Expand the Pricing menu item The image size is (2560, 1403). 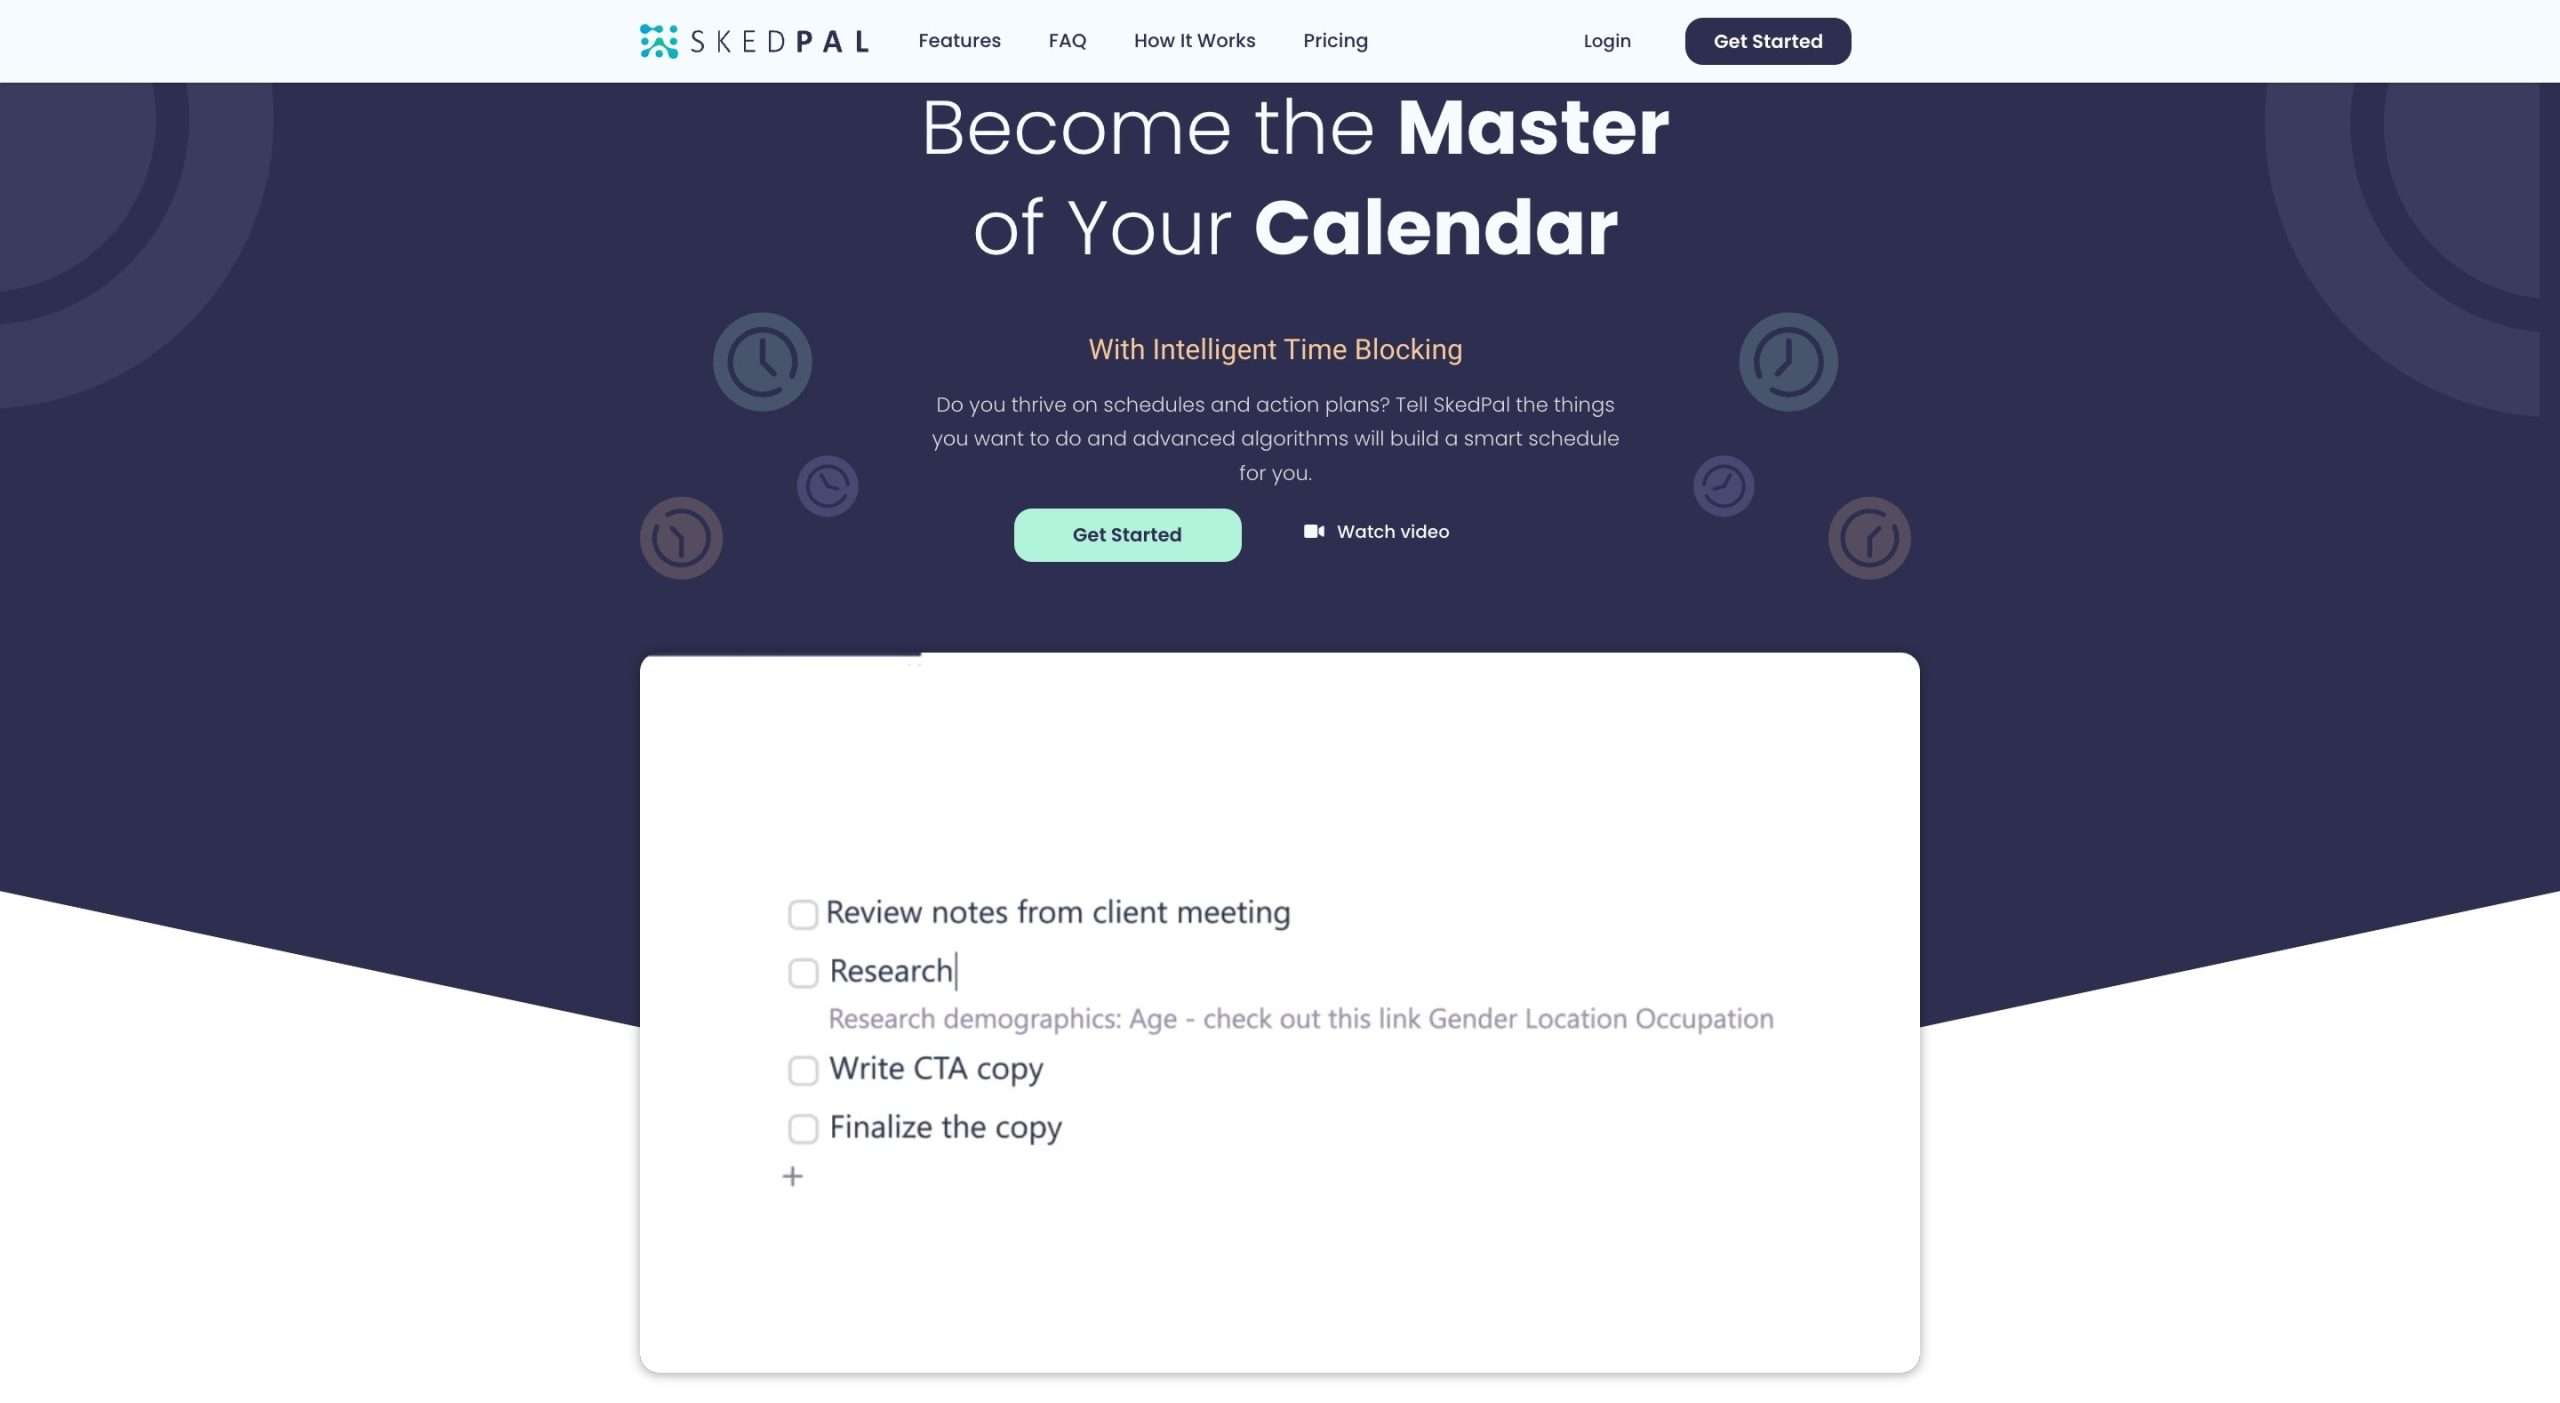coord(1335,40)
